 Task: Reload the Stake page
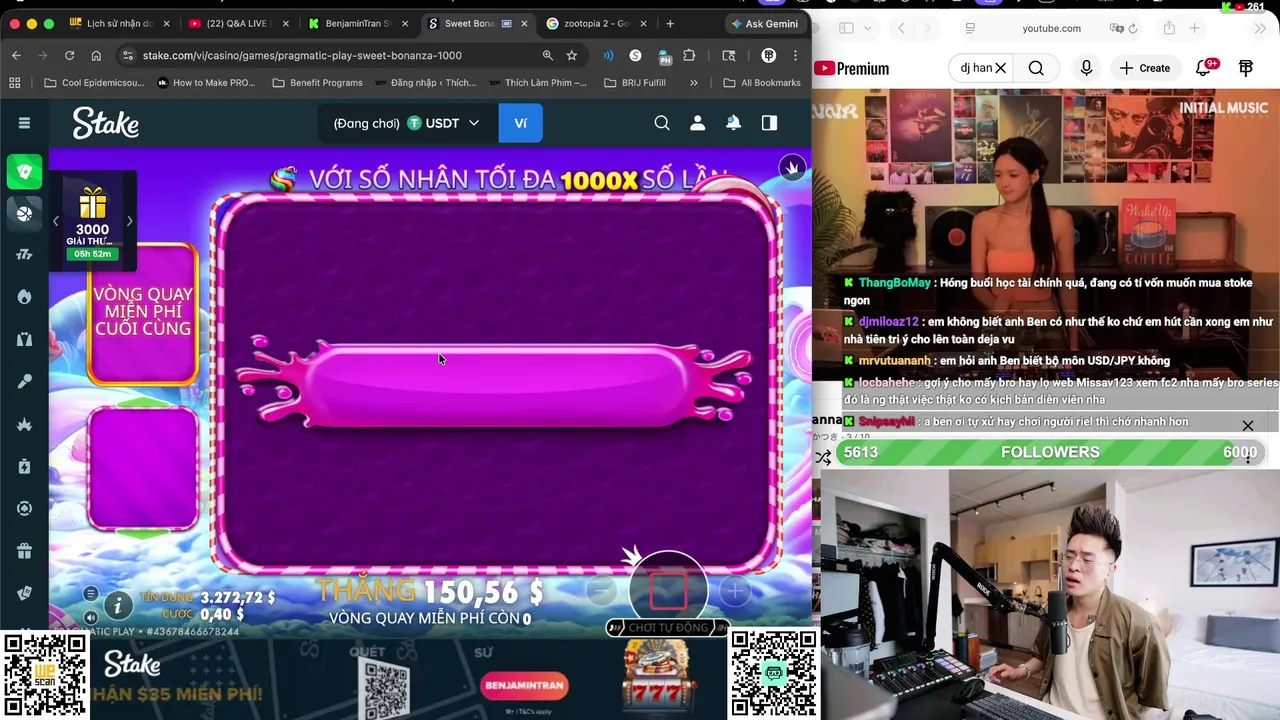pyautogui.click(x=69, y=55)
